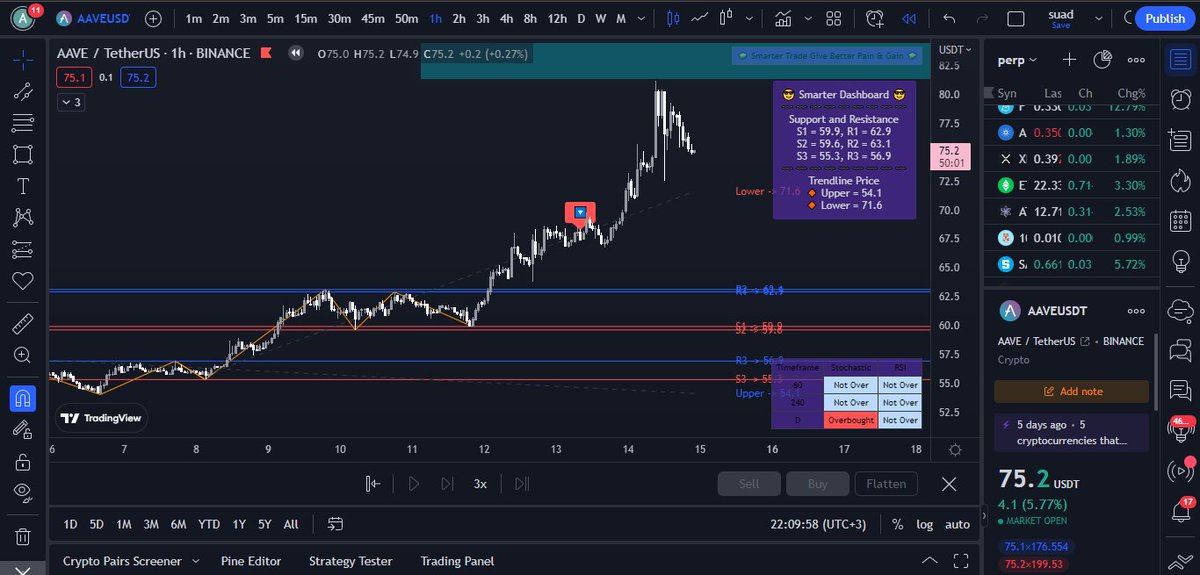Select the rectangle shapes tool
Screen dimensions: 1200x575
pos(22,155)
